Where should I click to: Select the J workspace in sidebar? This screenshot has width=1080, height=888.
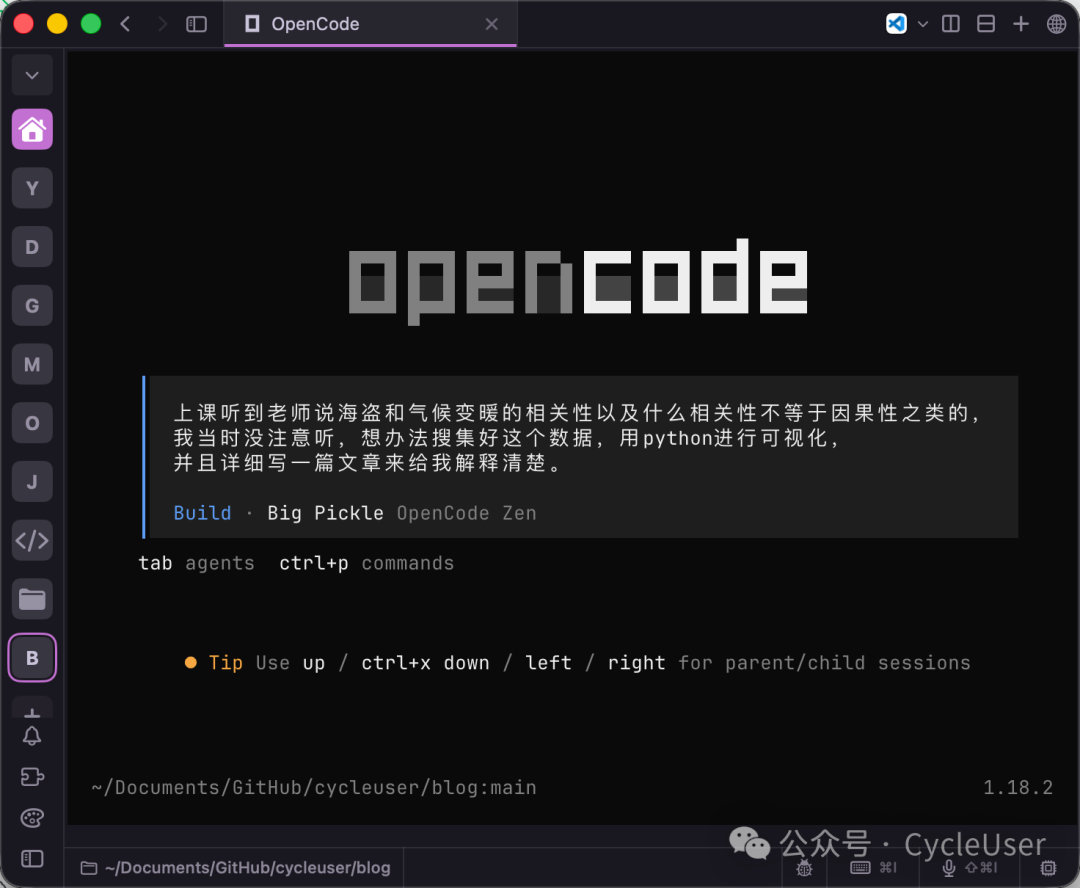point(32,482)
